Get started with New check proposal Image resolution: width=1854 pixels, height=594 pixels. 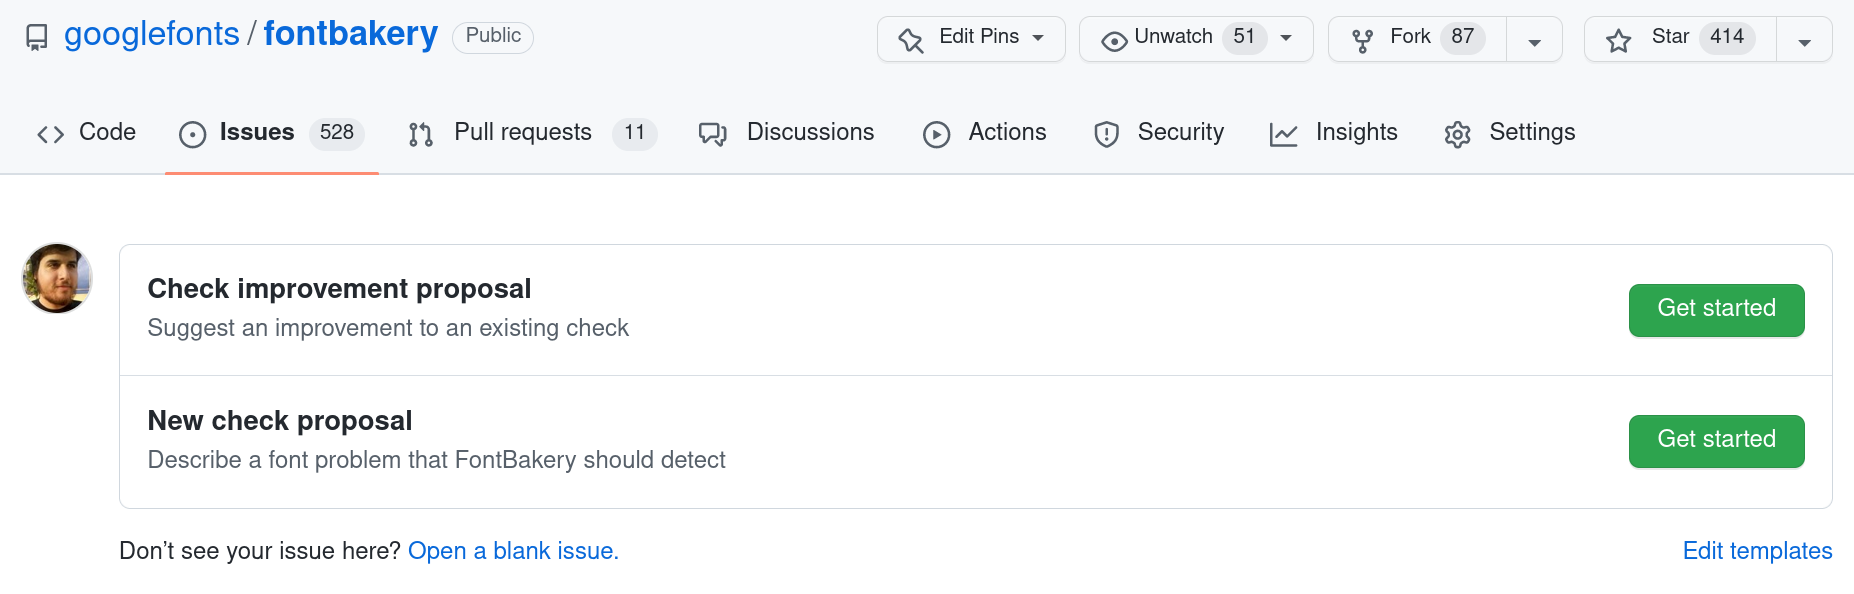[x=1716, y=440]
